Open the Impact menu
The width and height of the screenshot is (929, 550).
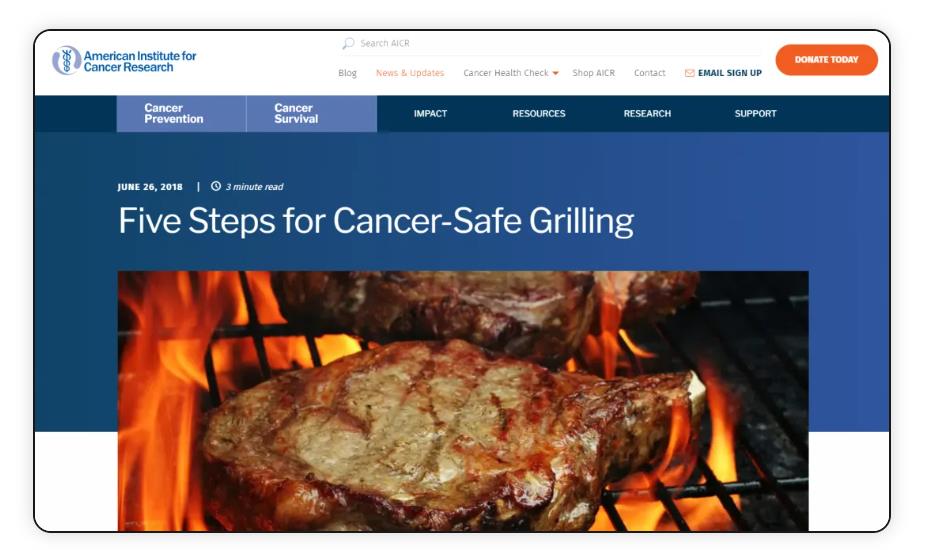click(430, 114)
